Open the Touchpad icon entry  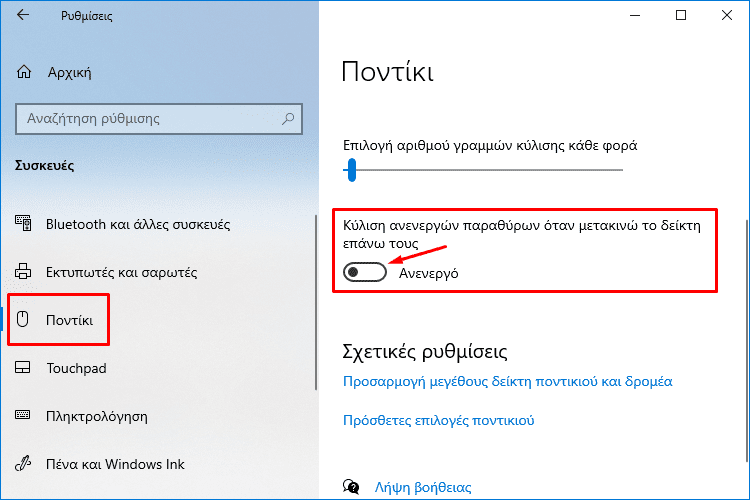point(22,367)
